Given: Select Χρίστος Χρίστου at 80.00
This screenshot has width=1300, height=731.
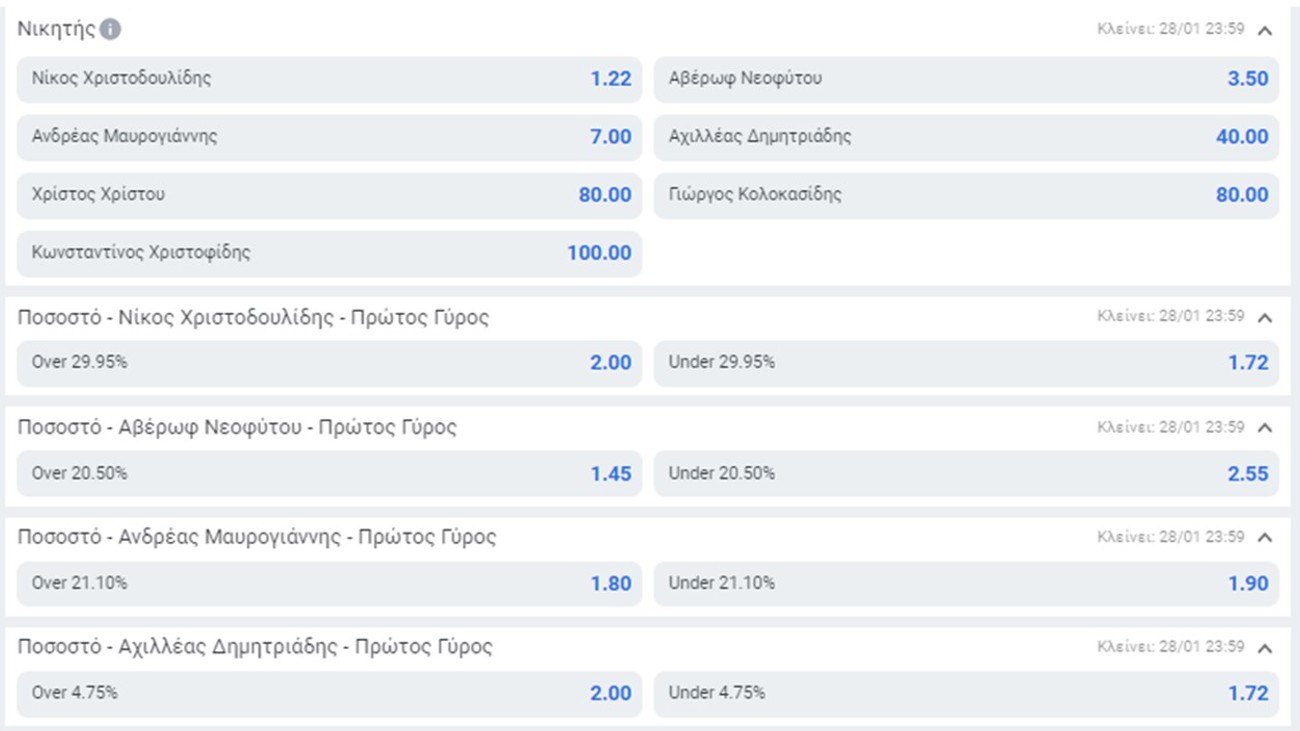Looking at the screenshot, I should (329, 195).
